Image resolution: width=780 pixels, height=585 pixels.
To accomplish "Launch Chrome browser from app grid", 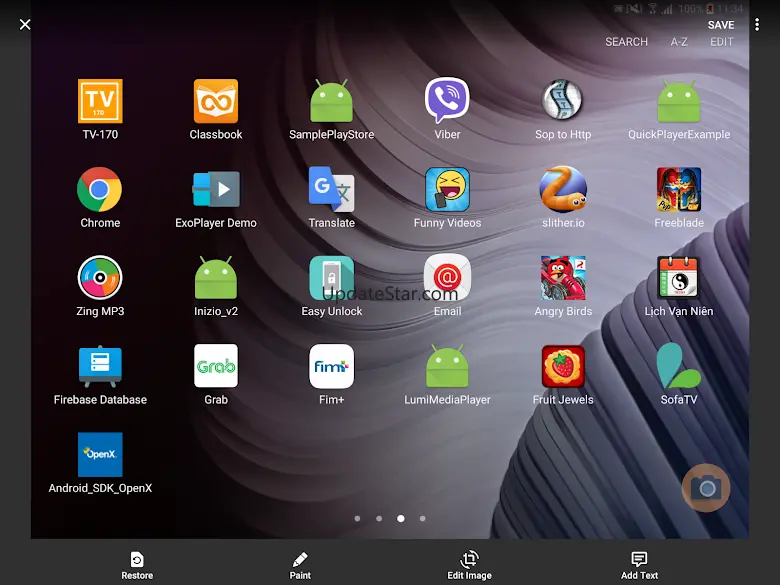I will coord(100,189).
